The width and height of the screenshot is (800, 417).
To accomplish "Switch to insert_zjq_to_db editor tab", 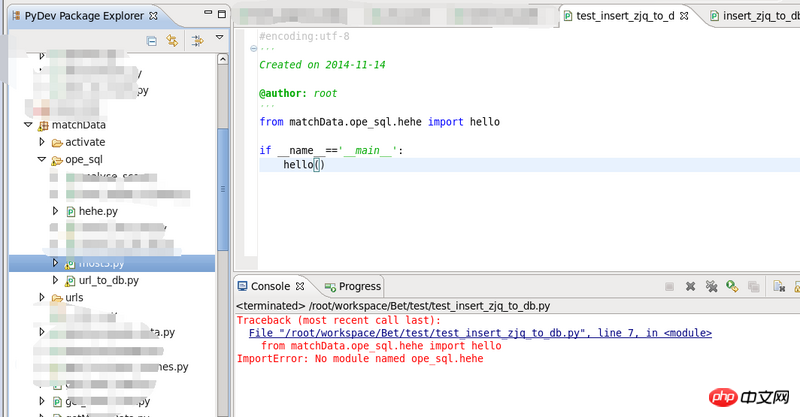I will click(x=760, y=16).
